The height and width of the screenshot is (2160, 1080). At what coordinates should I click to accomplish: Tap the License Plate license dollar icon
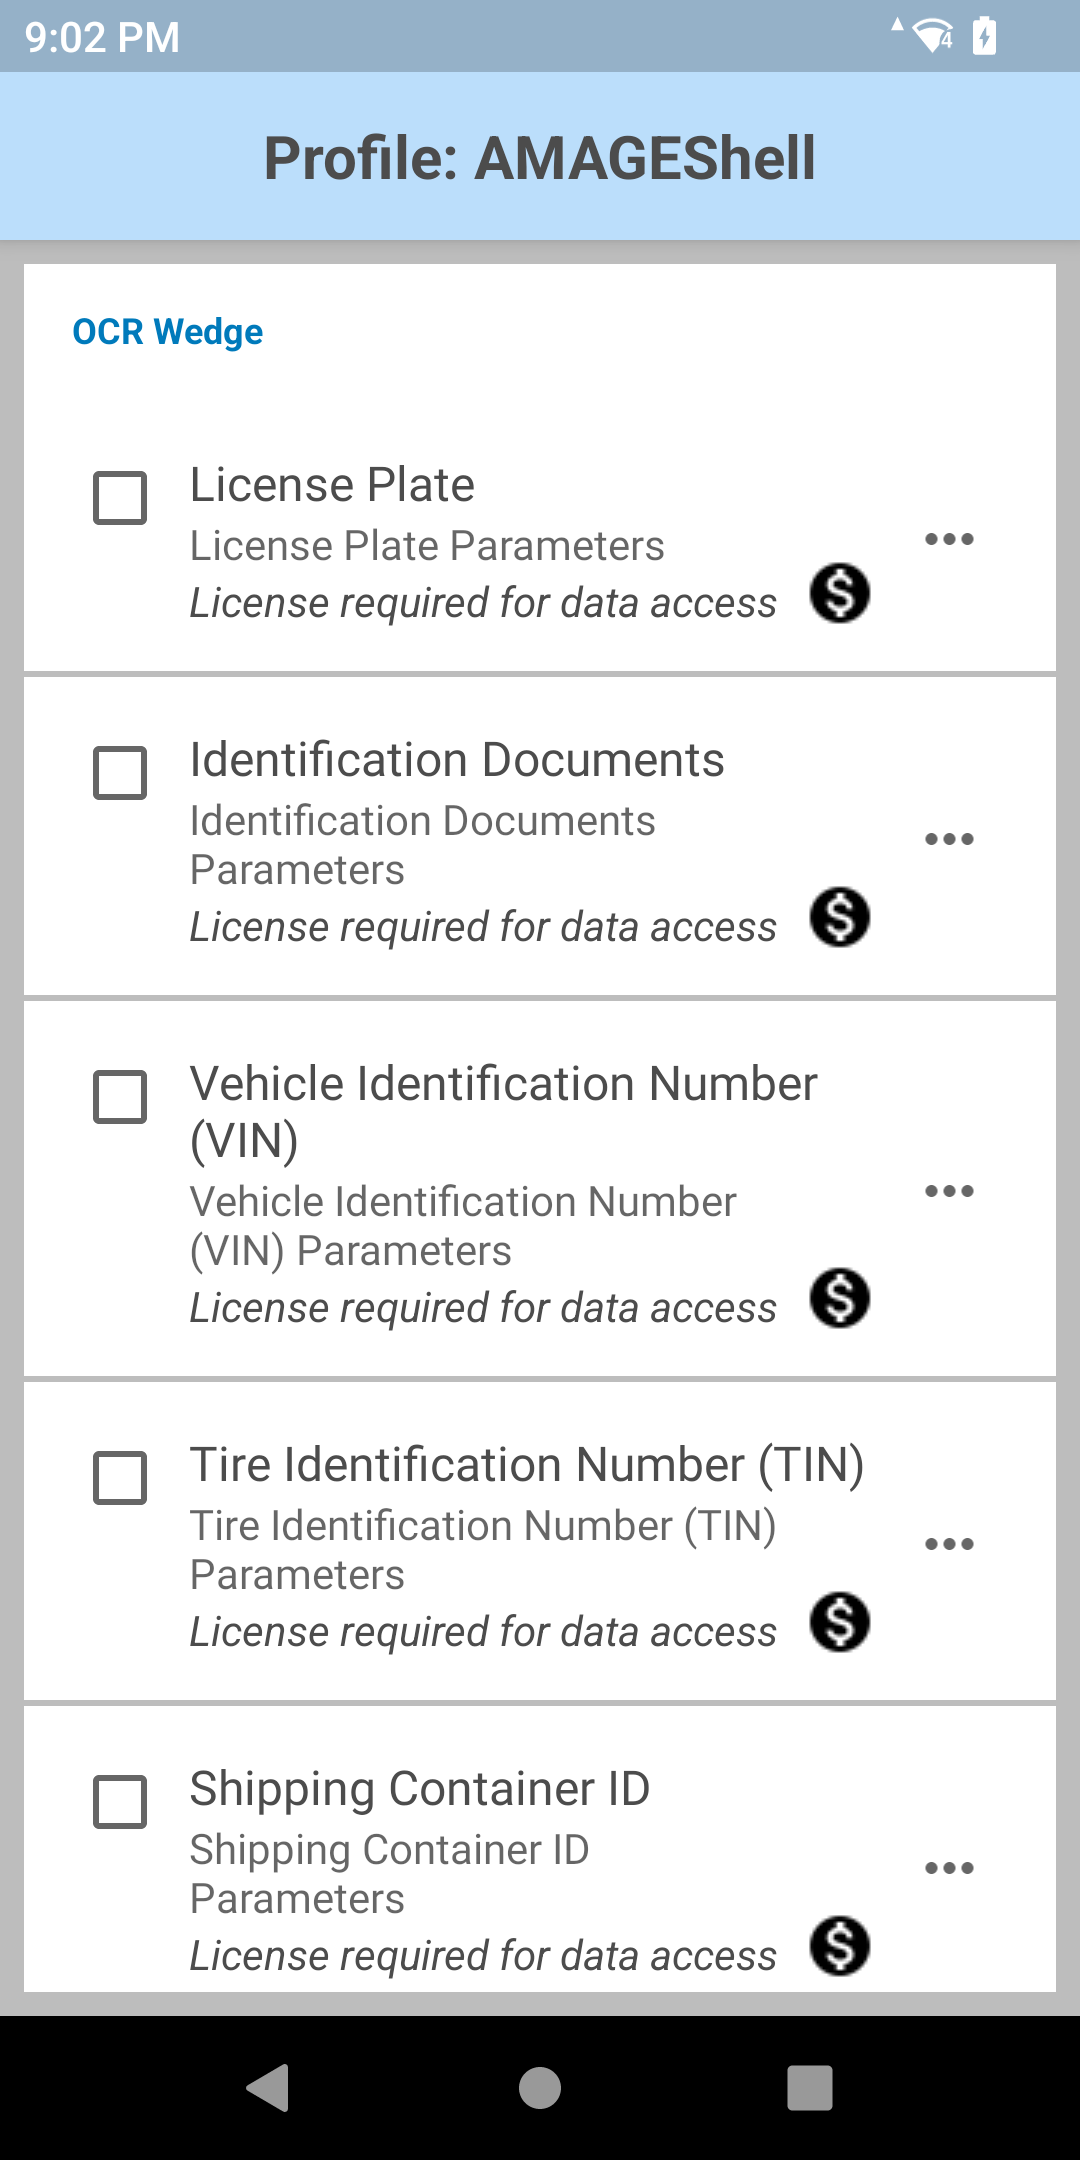840,593
